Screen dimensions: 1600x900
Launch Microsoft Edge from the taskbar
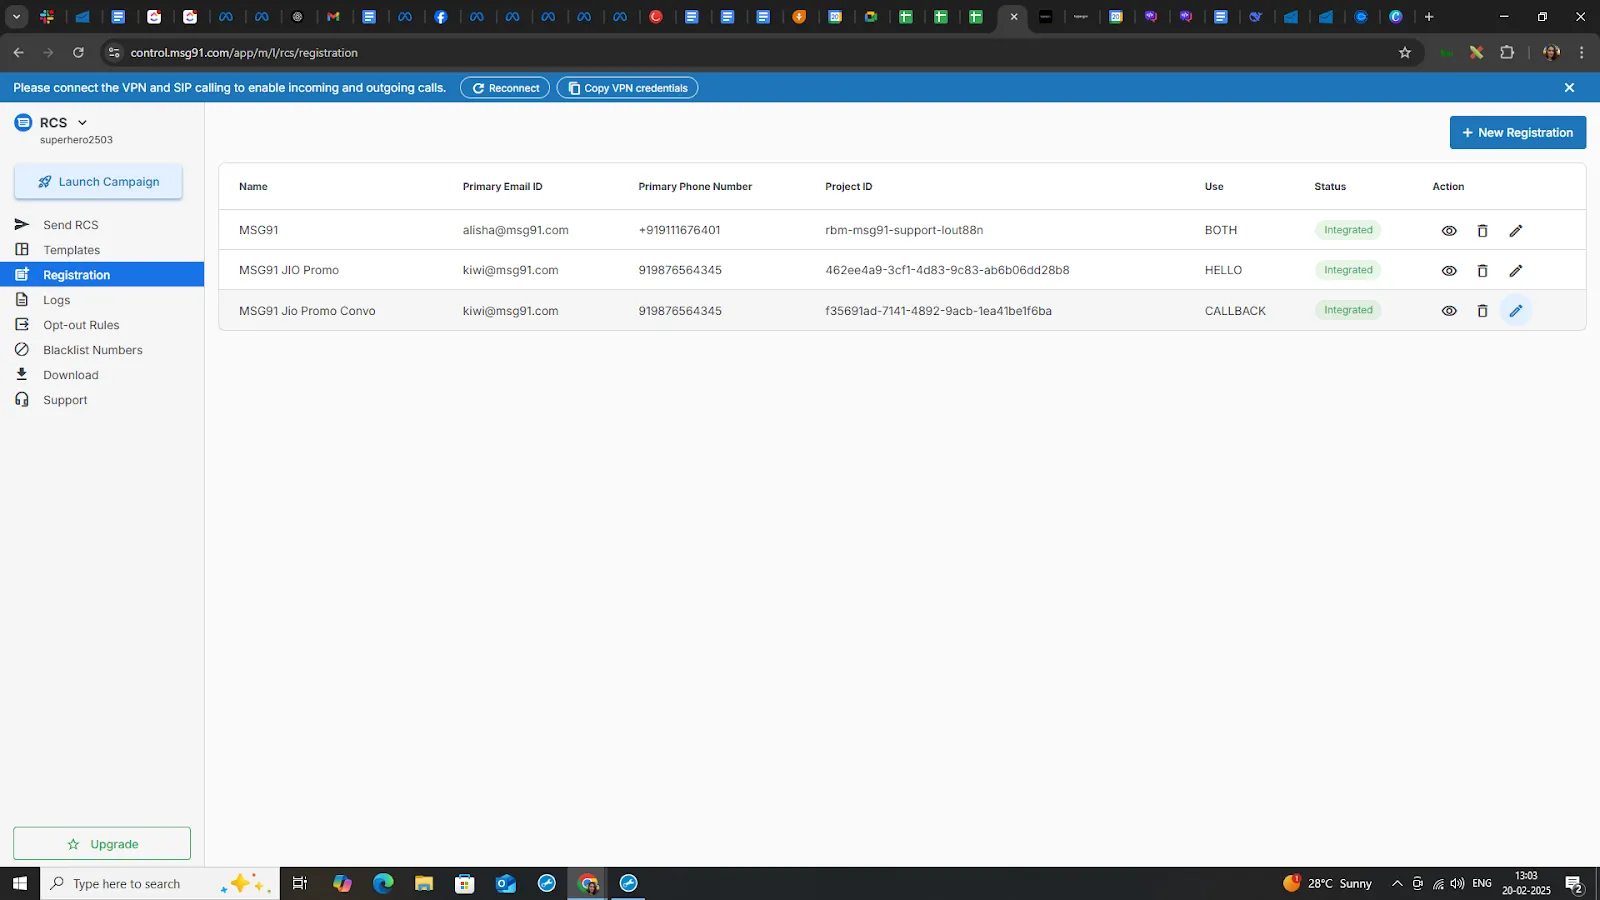click(383, 883)
